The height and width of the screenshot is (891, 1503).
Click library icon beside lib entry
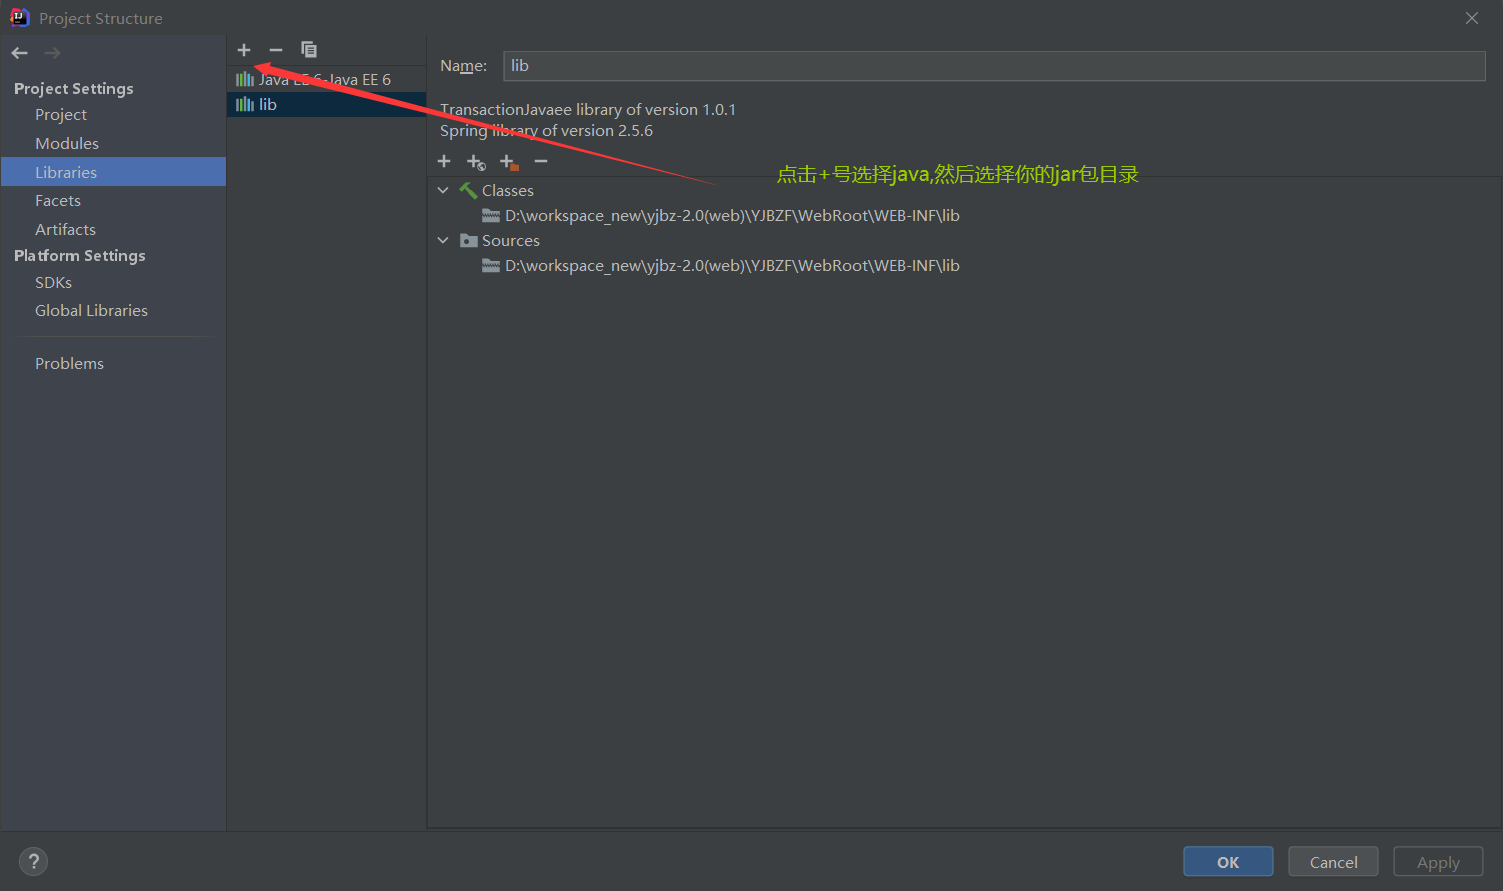(245, 104)
